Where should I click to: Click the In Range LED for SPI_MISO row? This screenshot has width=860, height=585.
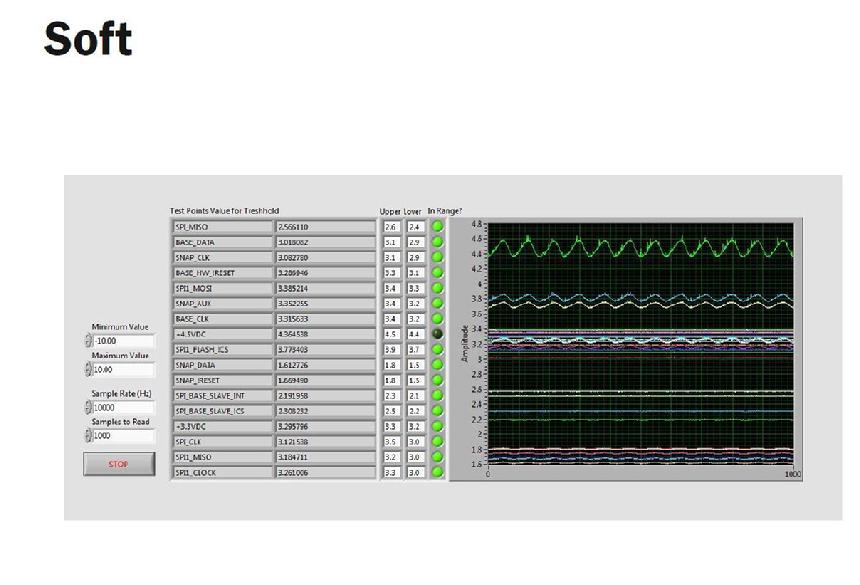tap(437, 226)
